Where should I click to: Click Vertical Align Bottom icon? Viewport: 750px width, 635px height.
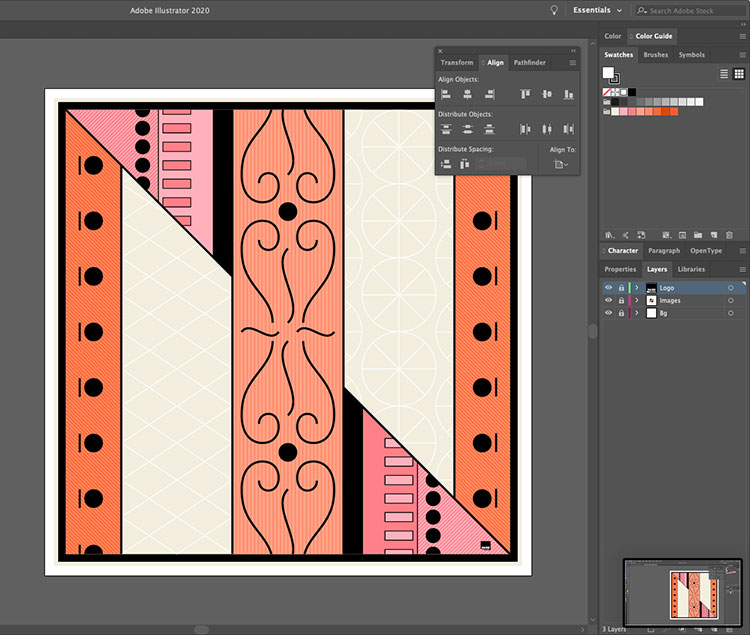click(x=568, y=94)
